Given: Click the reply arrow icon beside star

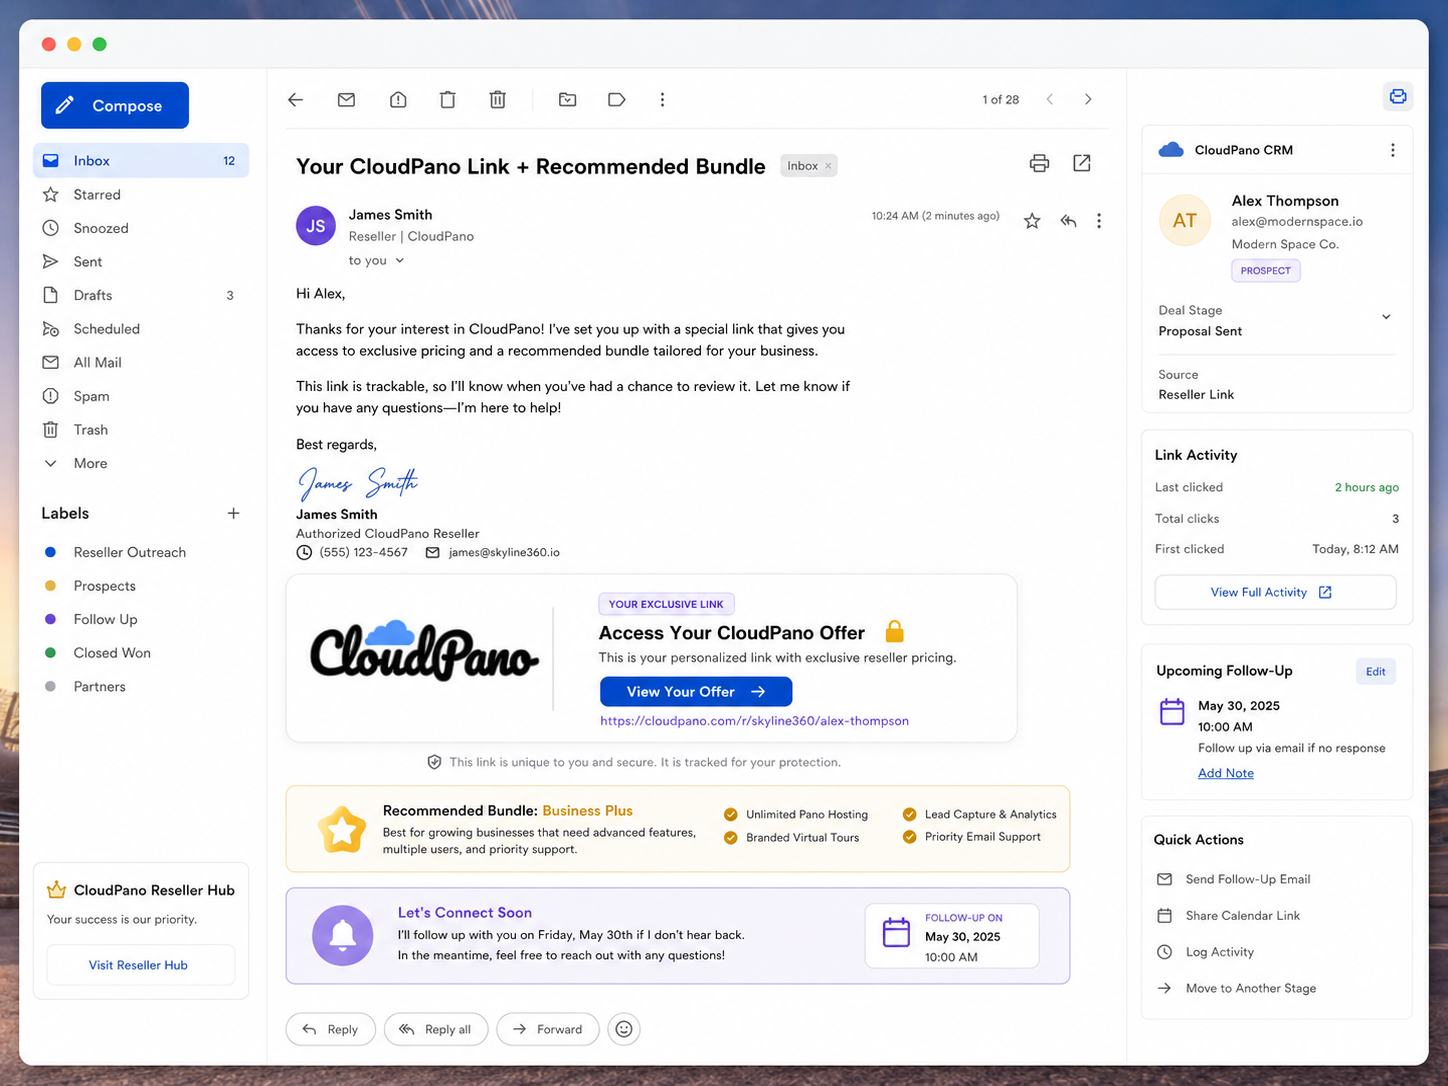Looking at the screenshot, I should [1068, 221].
